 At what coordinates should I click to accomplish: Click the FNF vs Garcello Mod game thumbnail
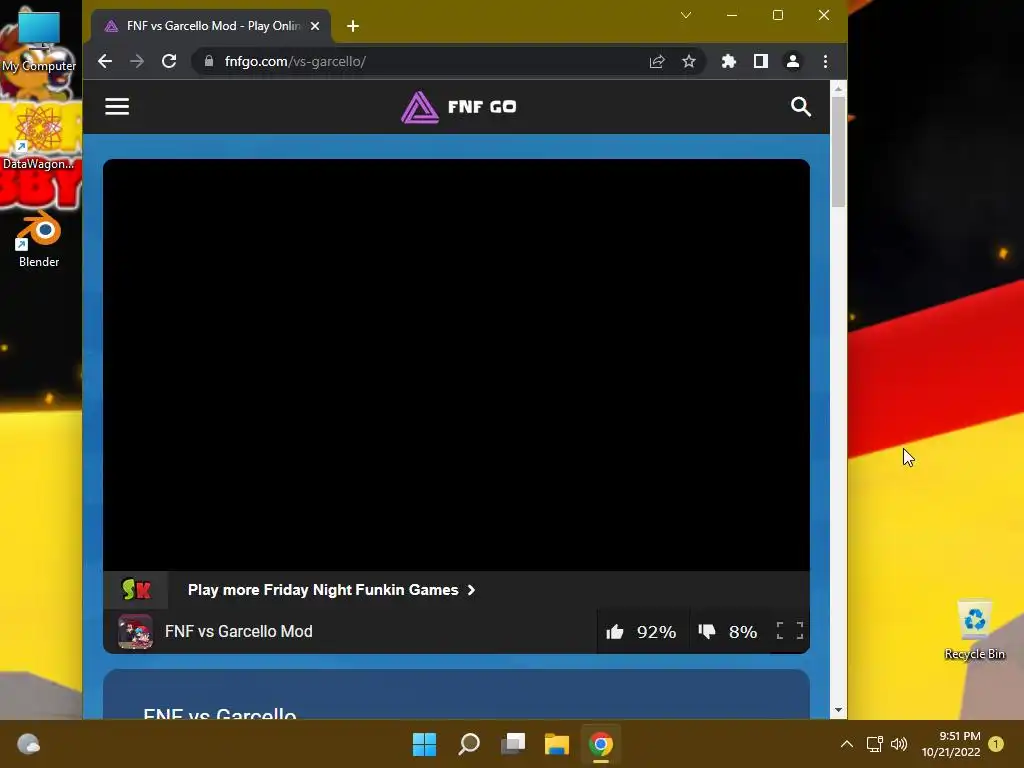(x=135, y=632)
